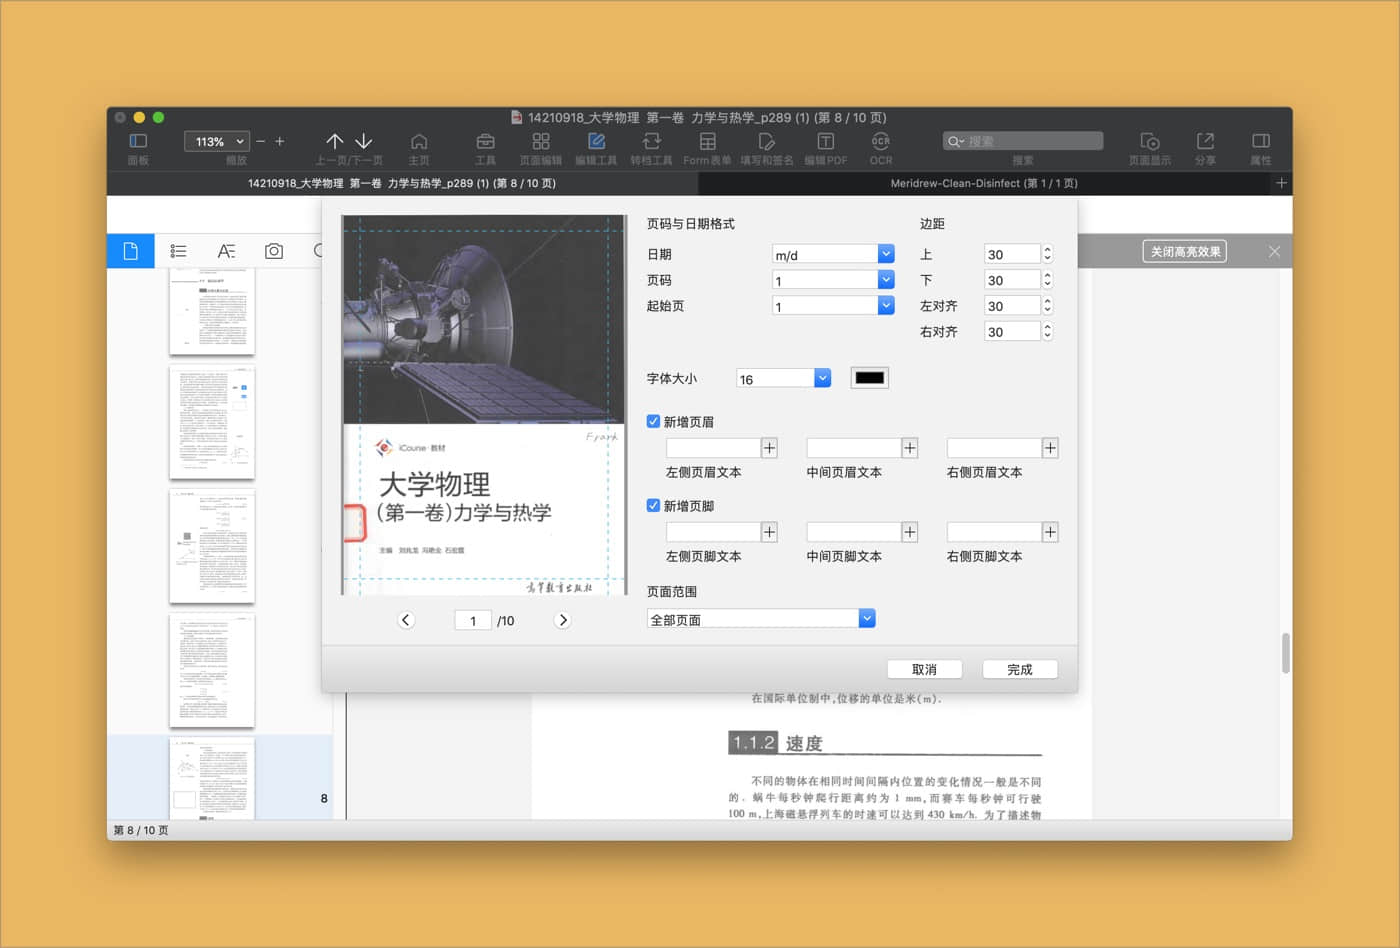
Task: Toggle the sidebar panel icon in toolbar
Action: tap(138, 141)
